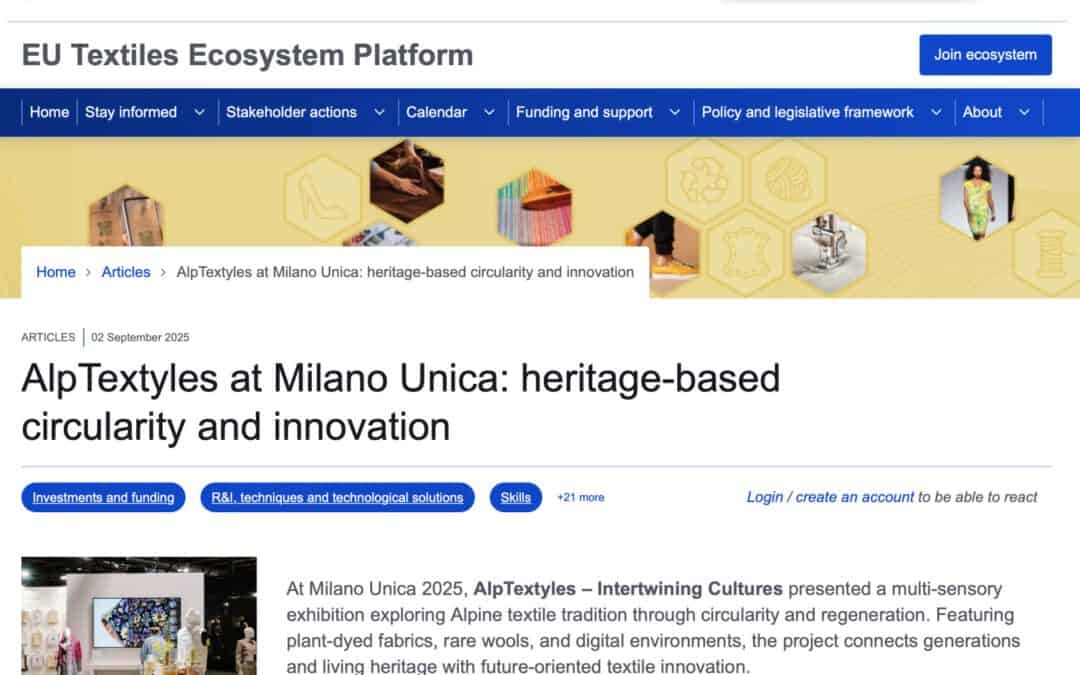The width and height of the screenshot is (1080, 675).
Task: Select the runway model hexagon photo
Action: [x=977, y=198]
